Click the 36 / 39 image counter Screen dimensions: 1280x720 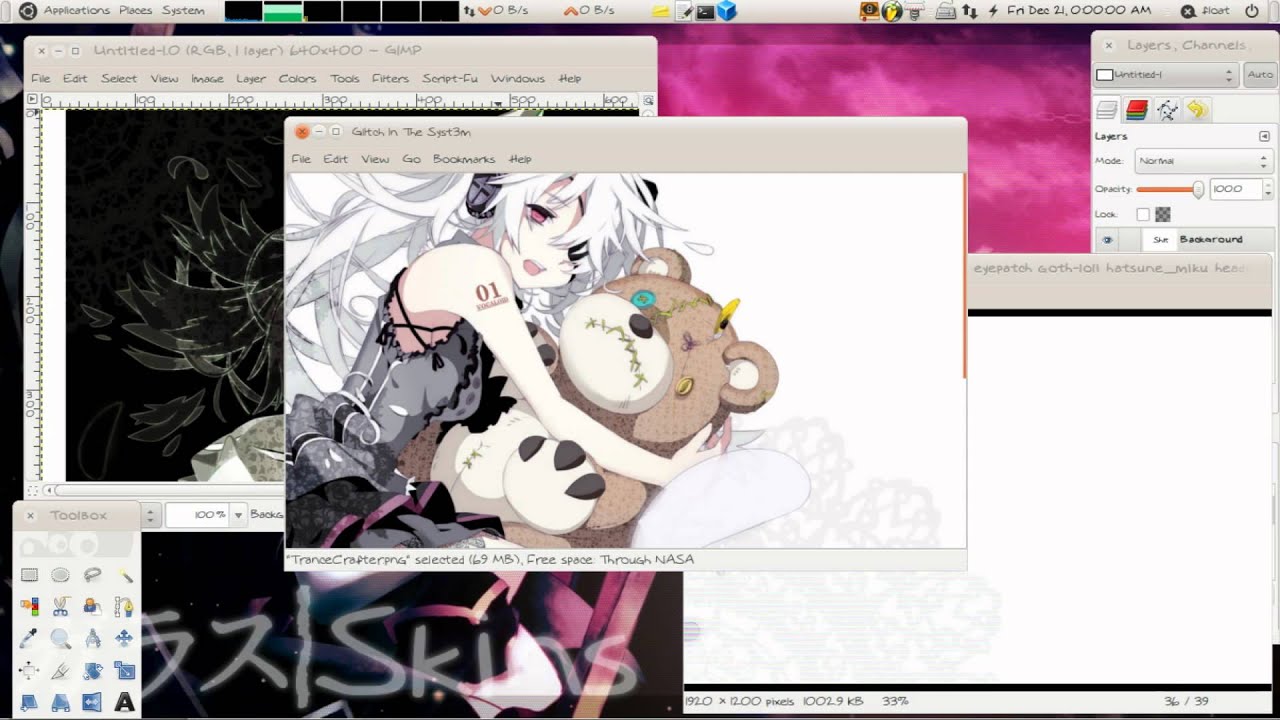pos(1187,702)
